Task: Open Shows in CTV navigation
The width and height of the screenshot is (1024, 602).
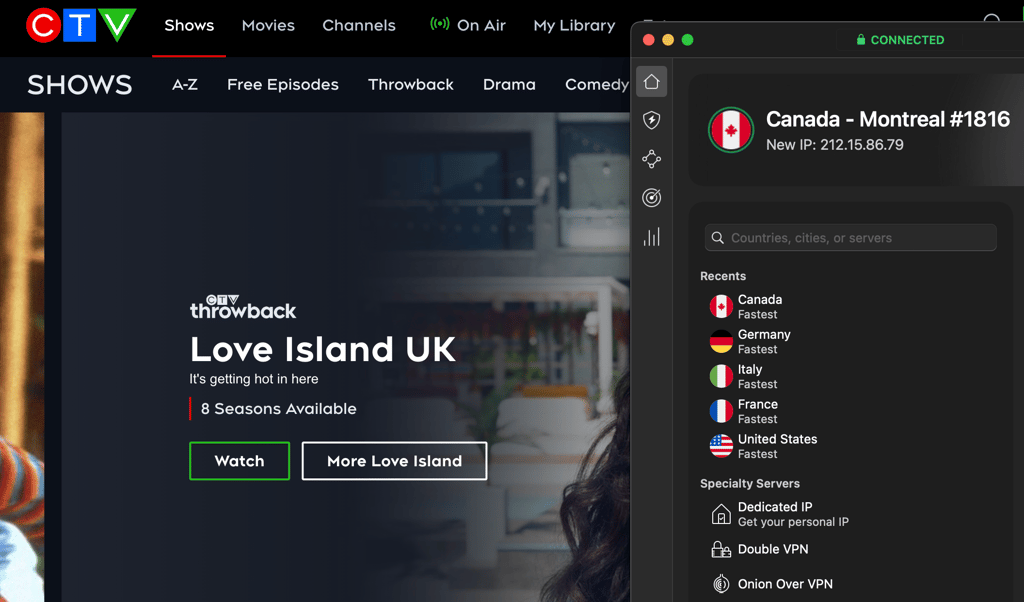Action: (189, 25)
